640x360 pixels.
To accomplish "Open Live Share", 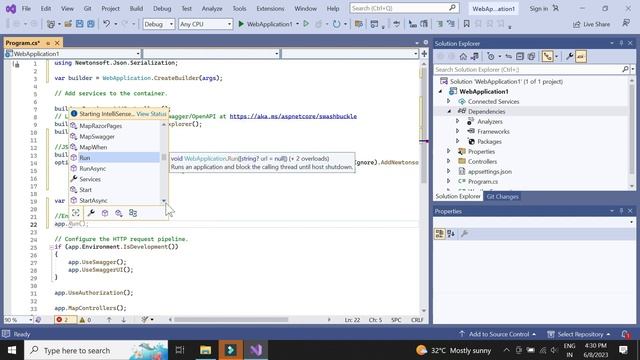I will coord(591,24).
